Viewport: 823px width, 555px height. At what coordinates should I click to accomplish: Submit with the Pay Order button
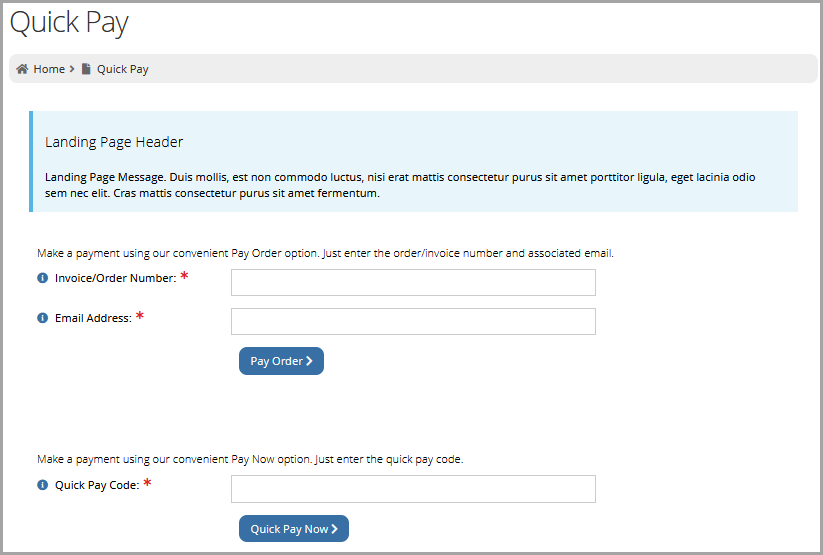[x=281, y=361]
